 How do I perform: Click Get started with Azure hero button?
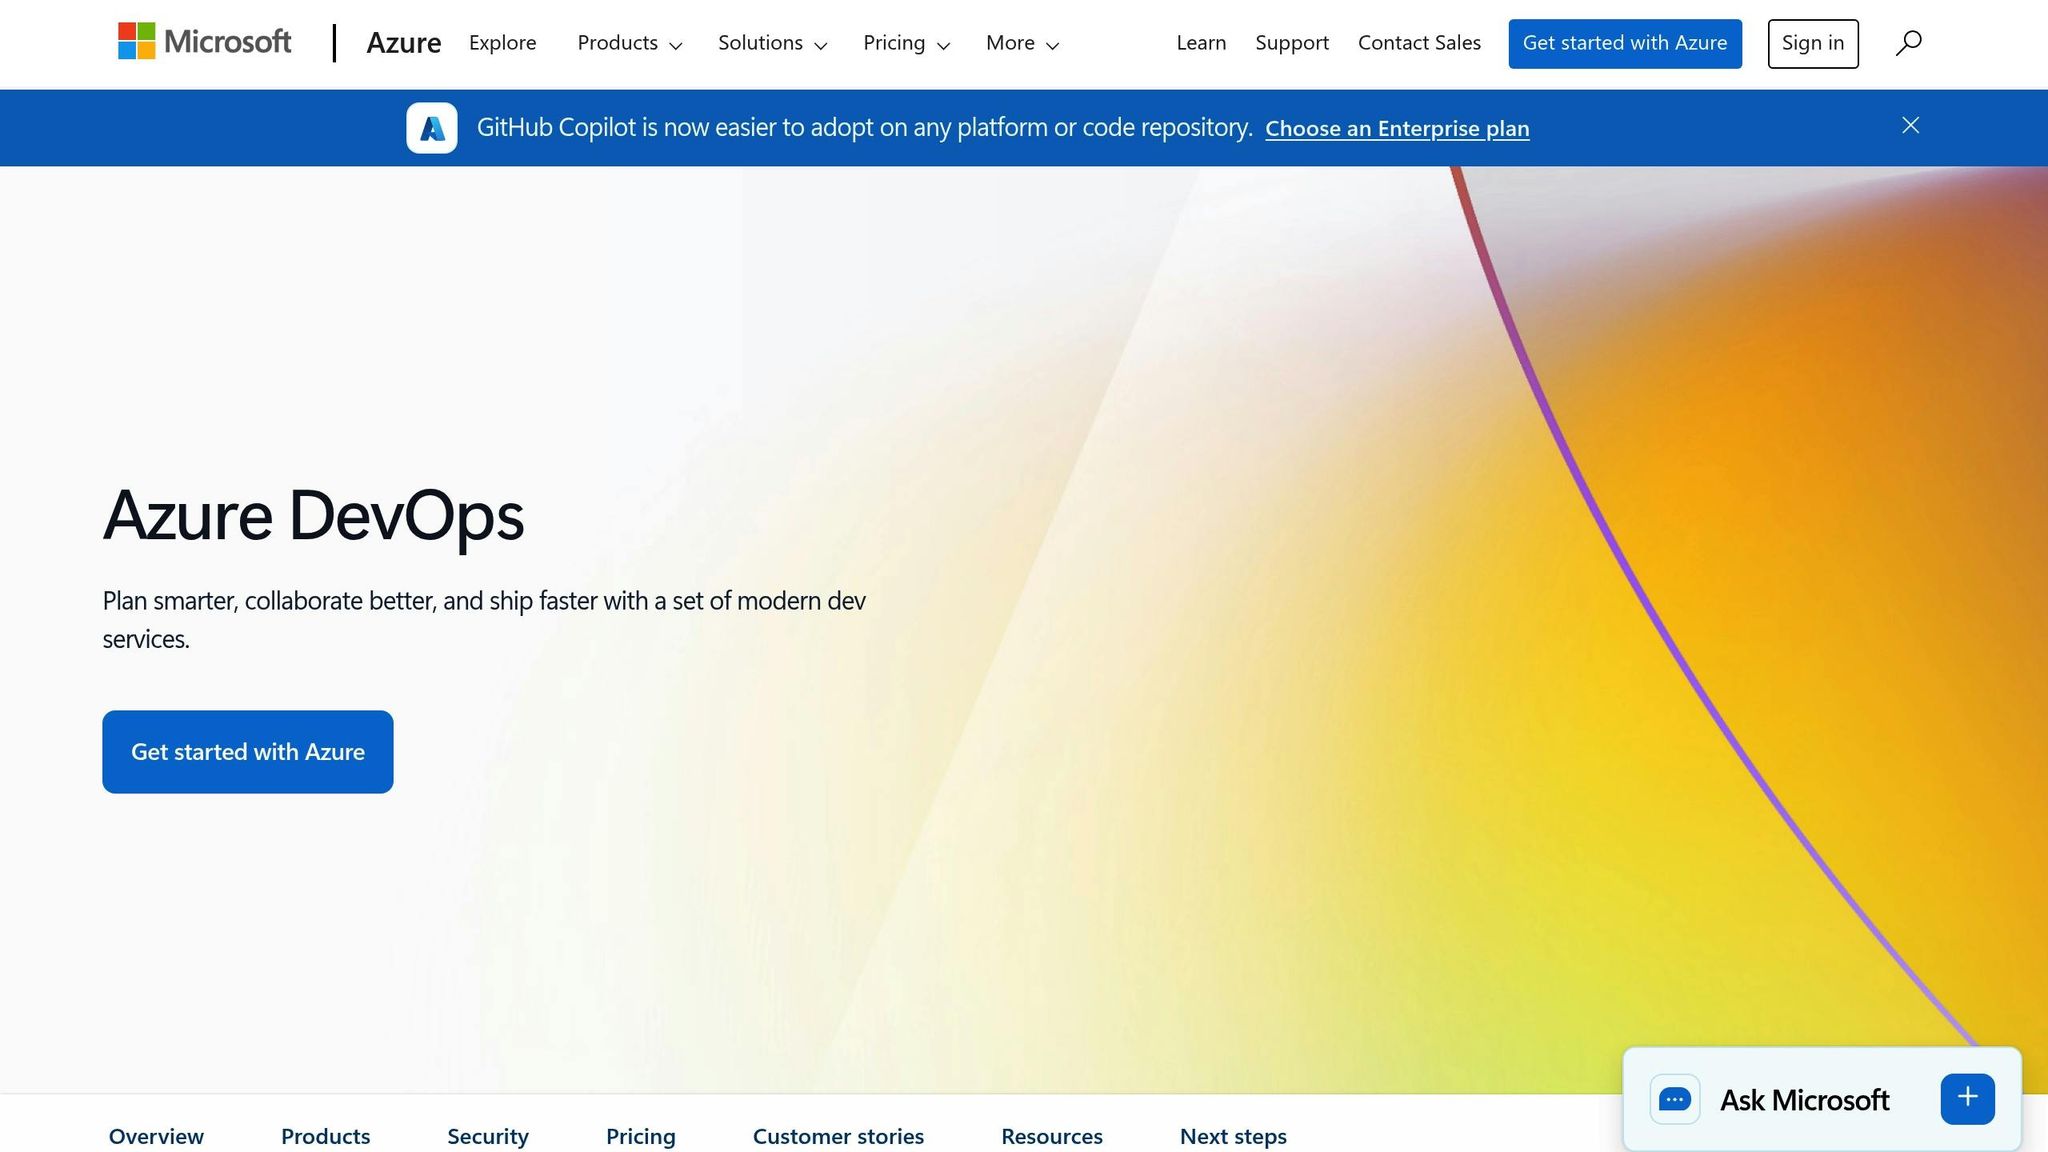[247, 751]
